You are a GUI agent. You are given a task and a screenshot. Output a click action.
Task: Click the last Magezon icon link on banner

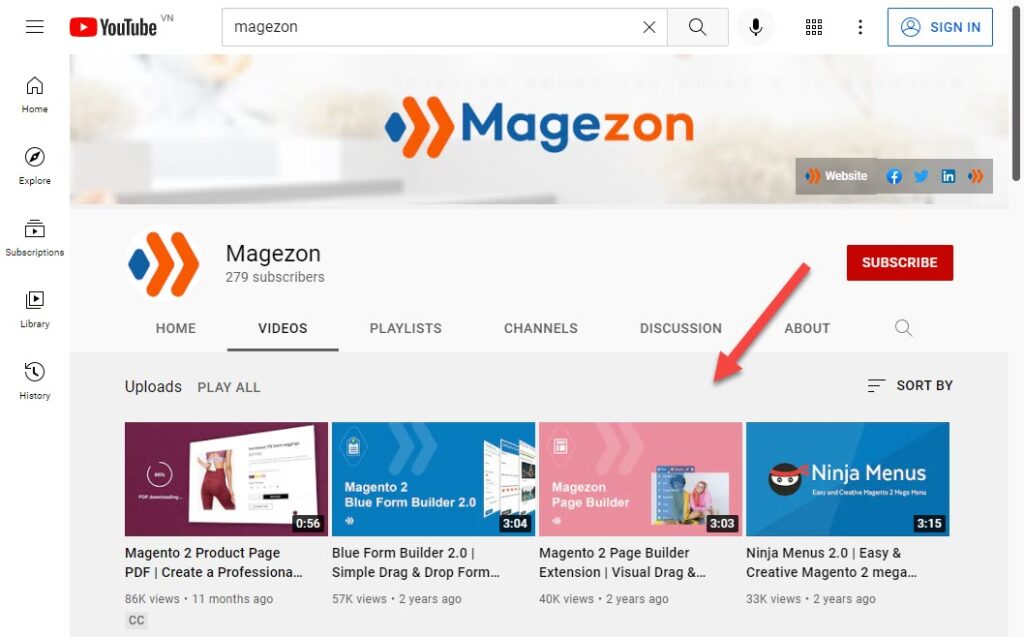(x=976, y=176)
